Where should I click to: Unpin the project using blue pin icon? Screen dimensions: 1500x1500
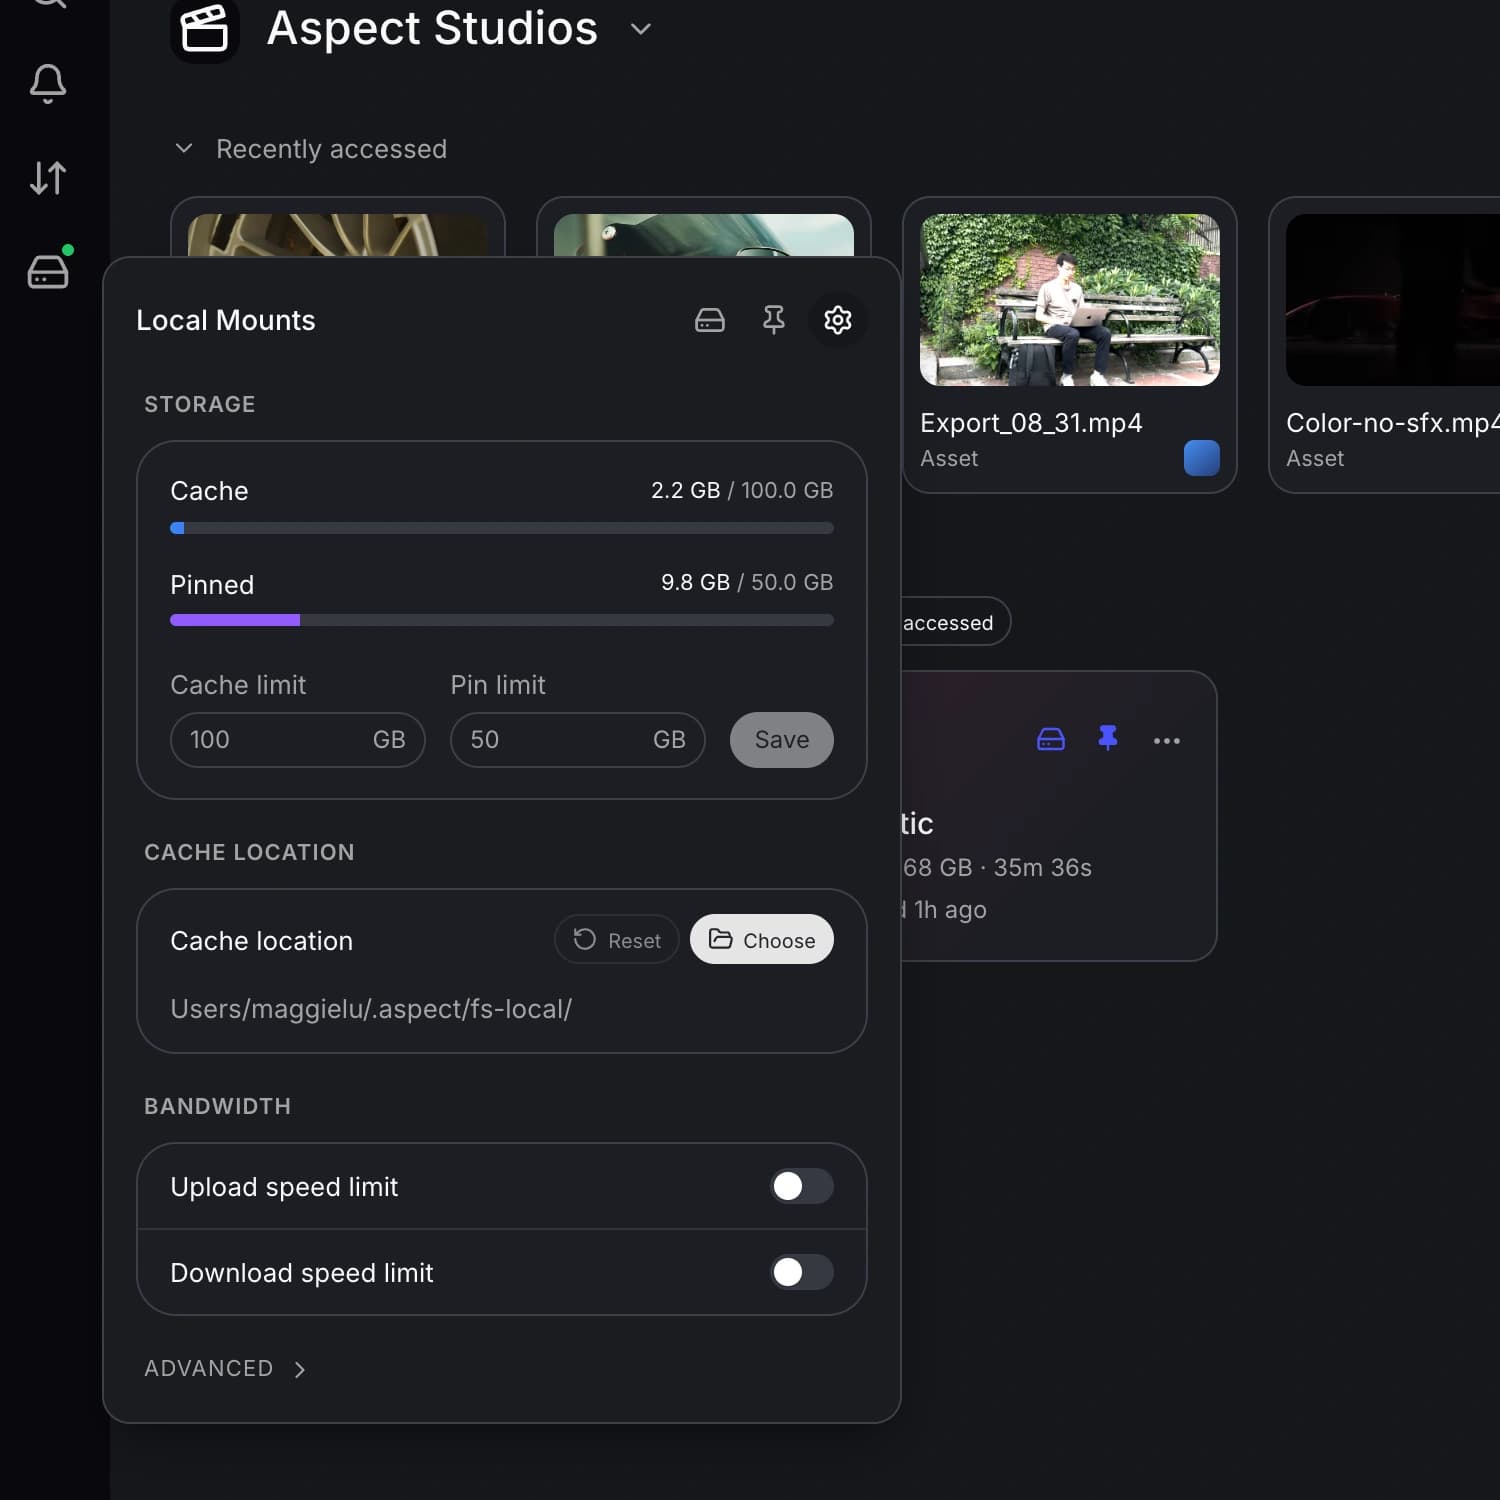pos(1108,739)
